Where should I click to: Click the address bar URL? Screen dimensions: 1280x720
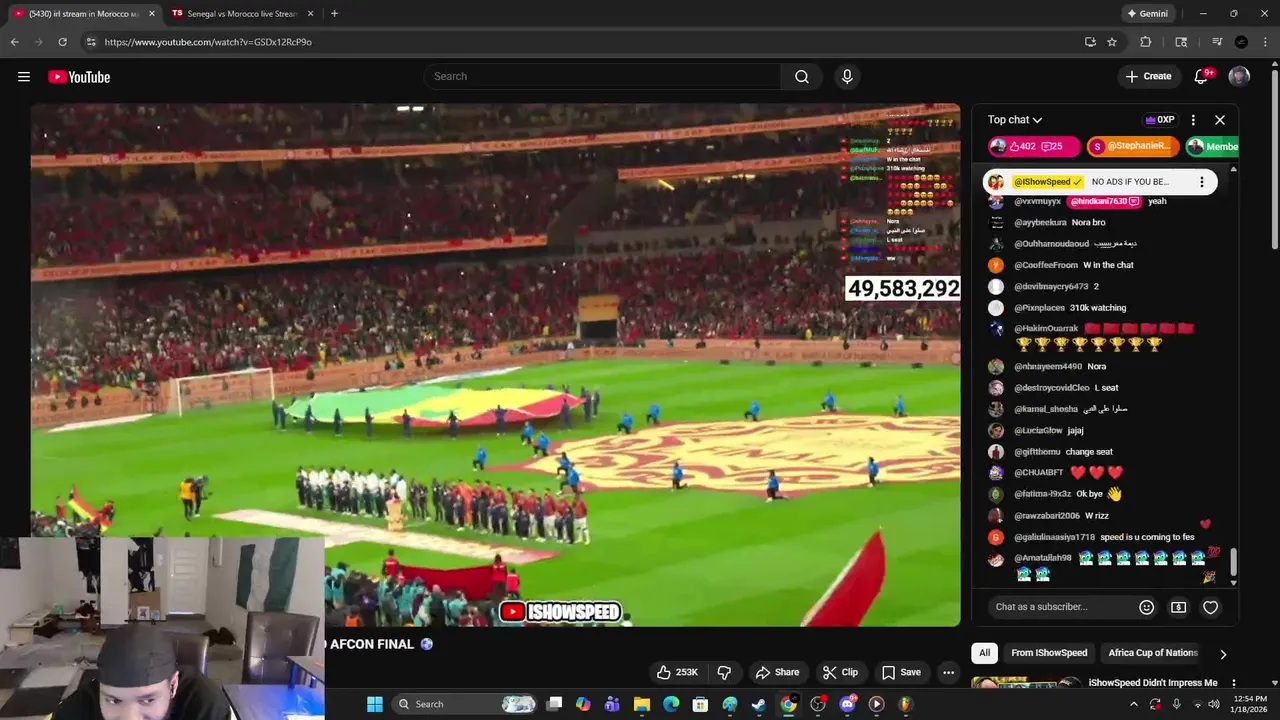208,42
